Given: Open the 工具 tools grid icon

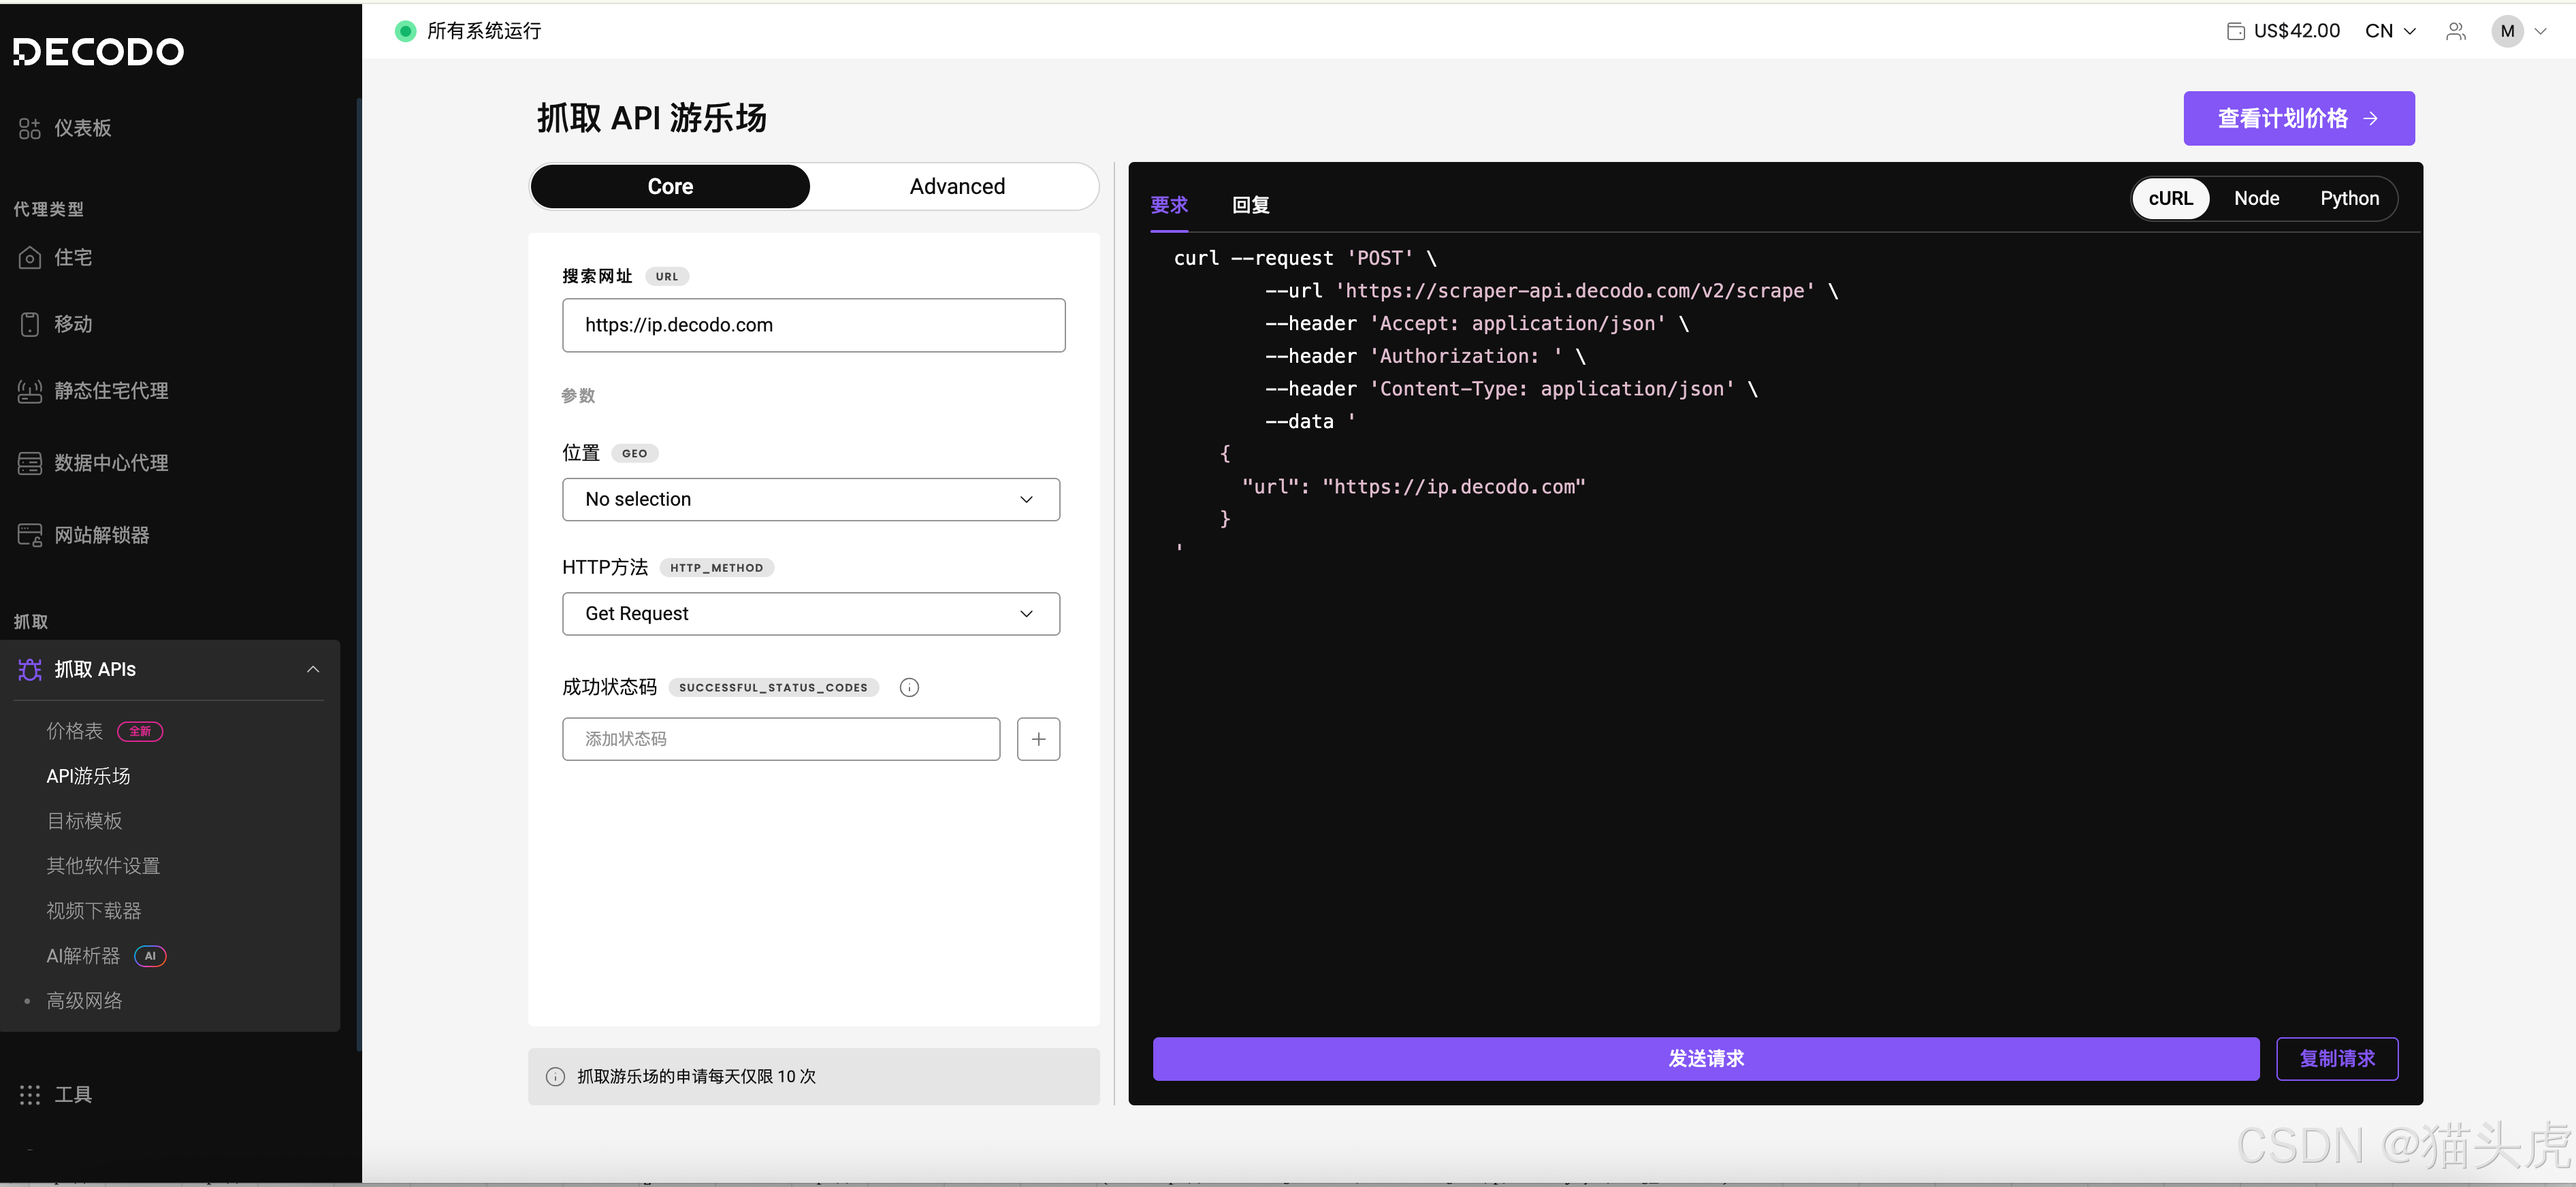Looking at the screenshot, I should [x=29, y=1094].
